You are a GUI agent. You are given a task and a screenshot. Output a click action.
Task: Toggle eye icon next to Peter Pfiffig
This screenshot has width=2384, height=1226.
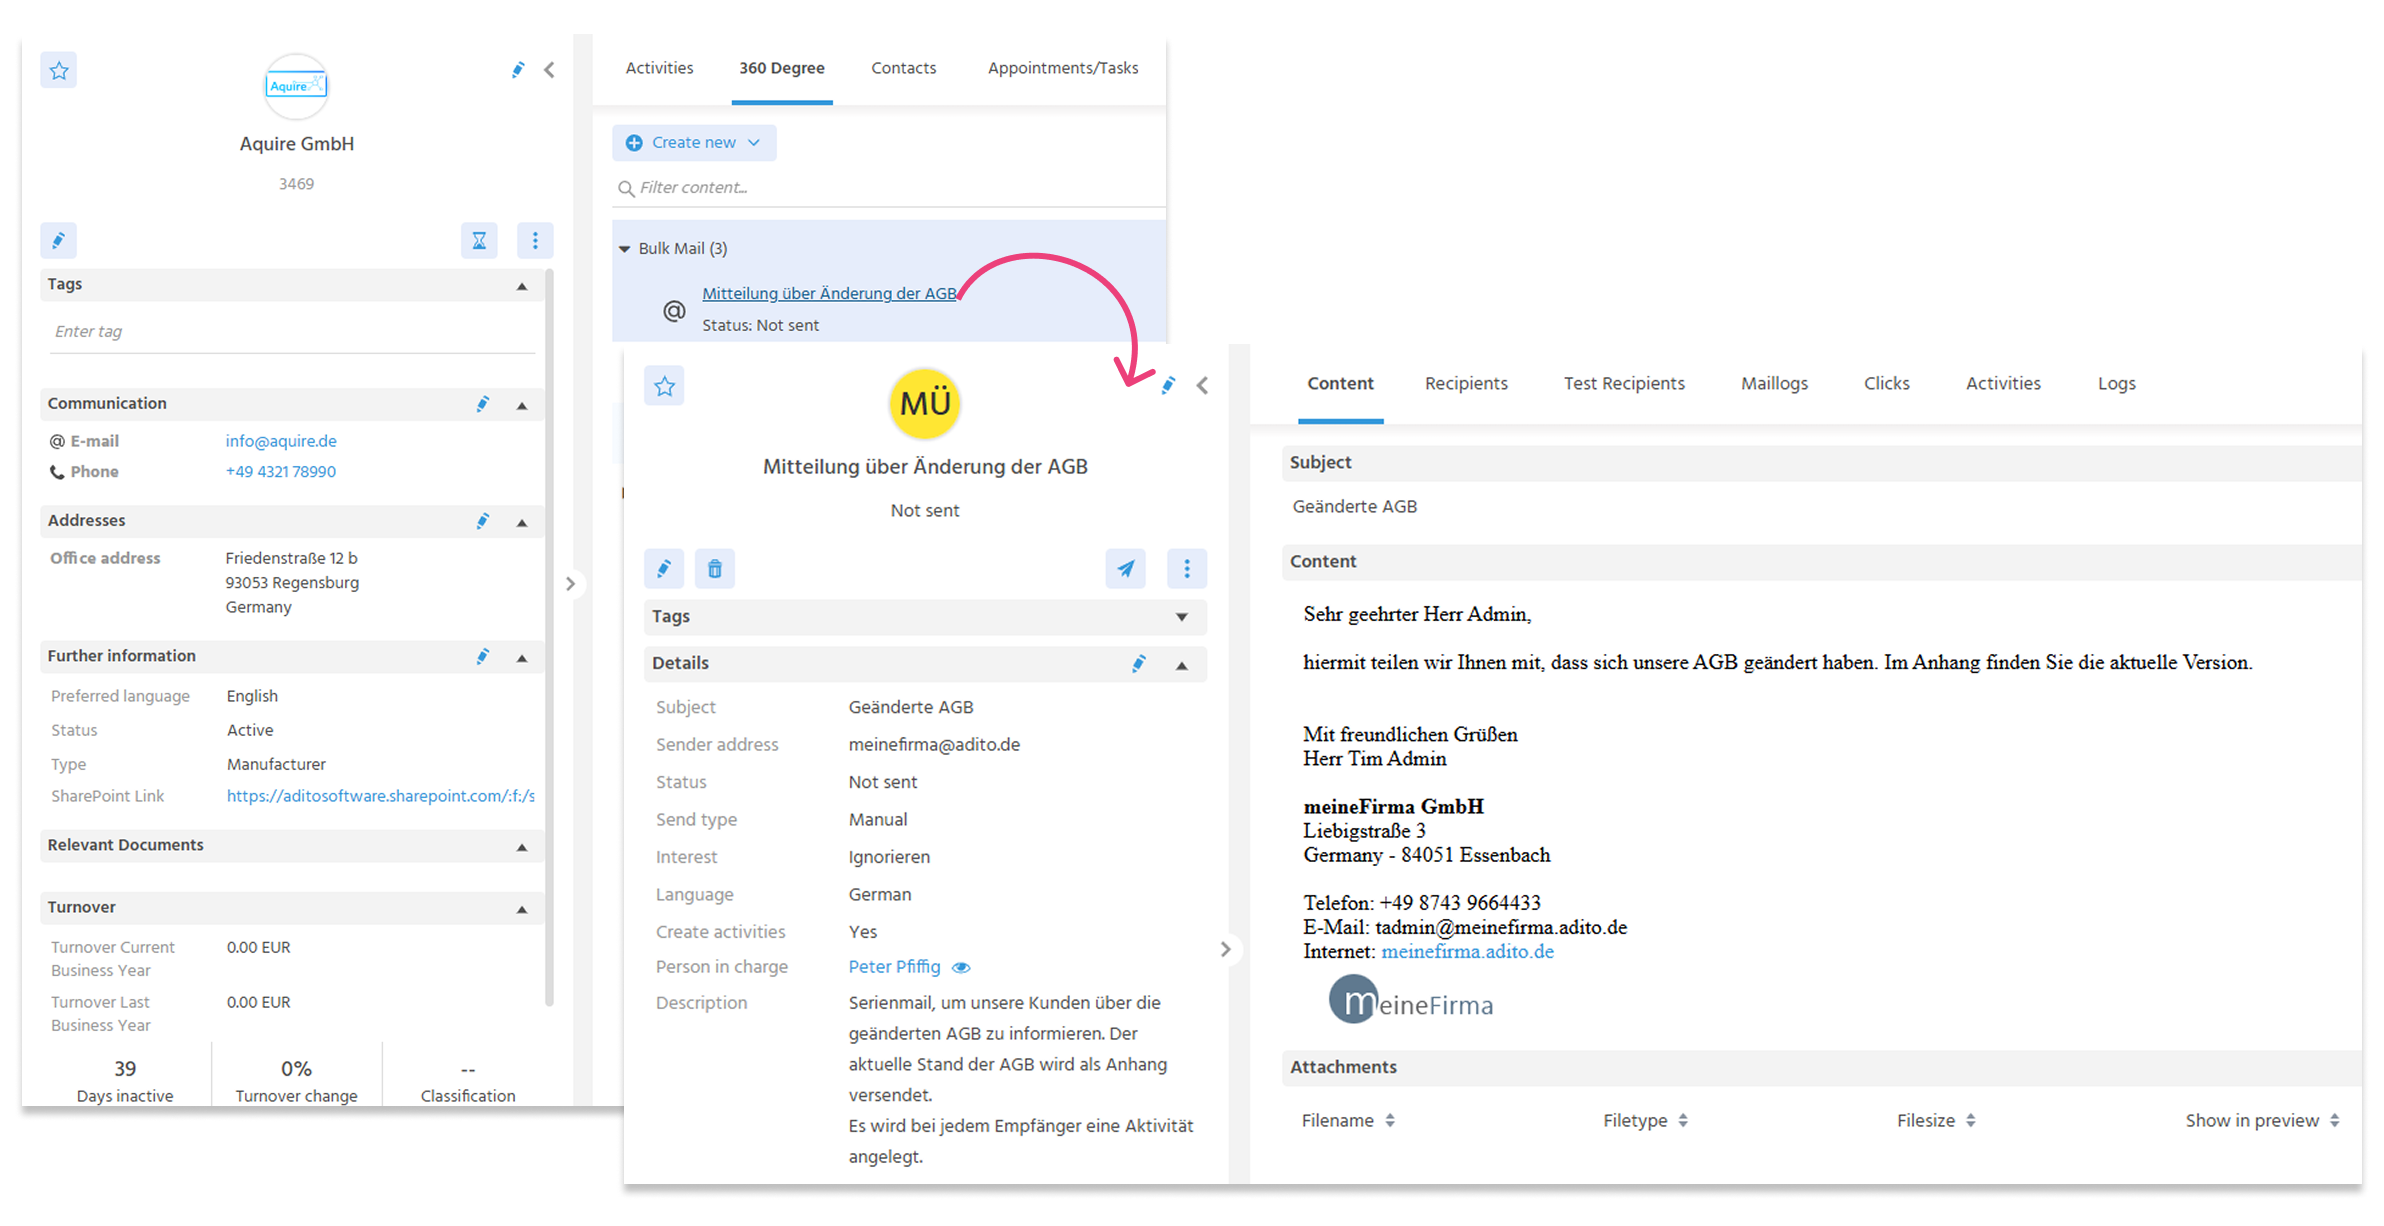click(961, 968)
